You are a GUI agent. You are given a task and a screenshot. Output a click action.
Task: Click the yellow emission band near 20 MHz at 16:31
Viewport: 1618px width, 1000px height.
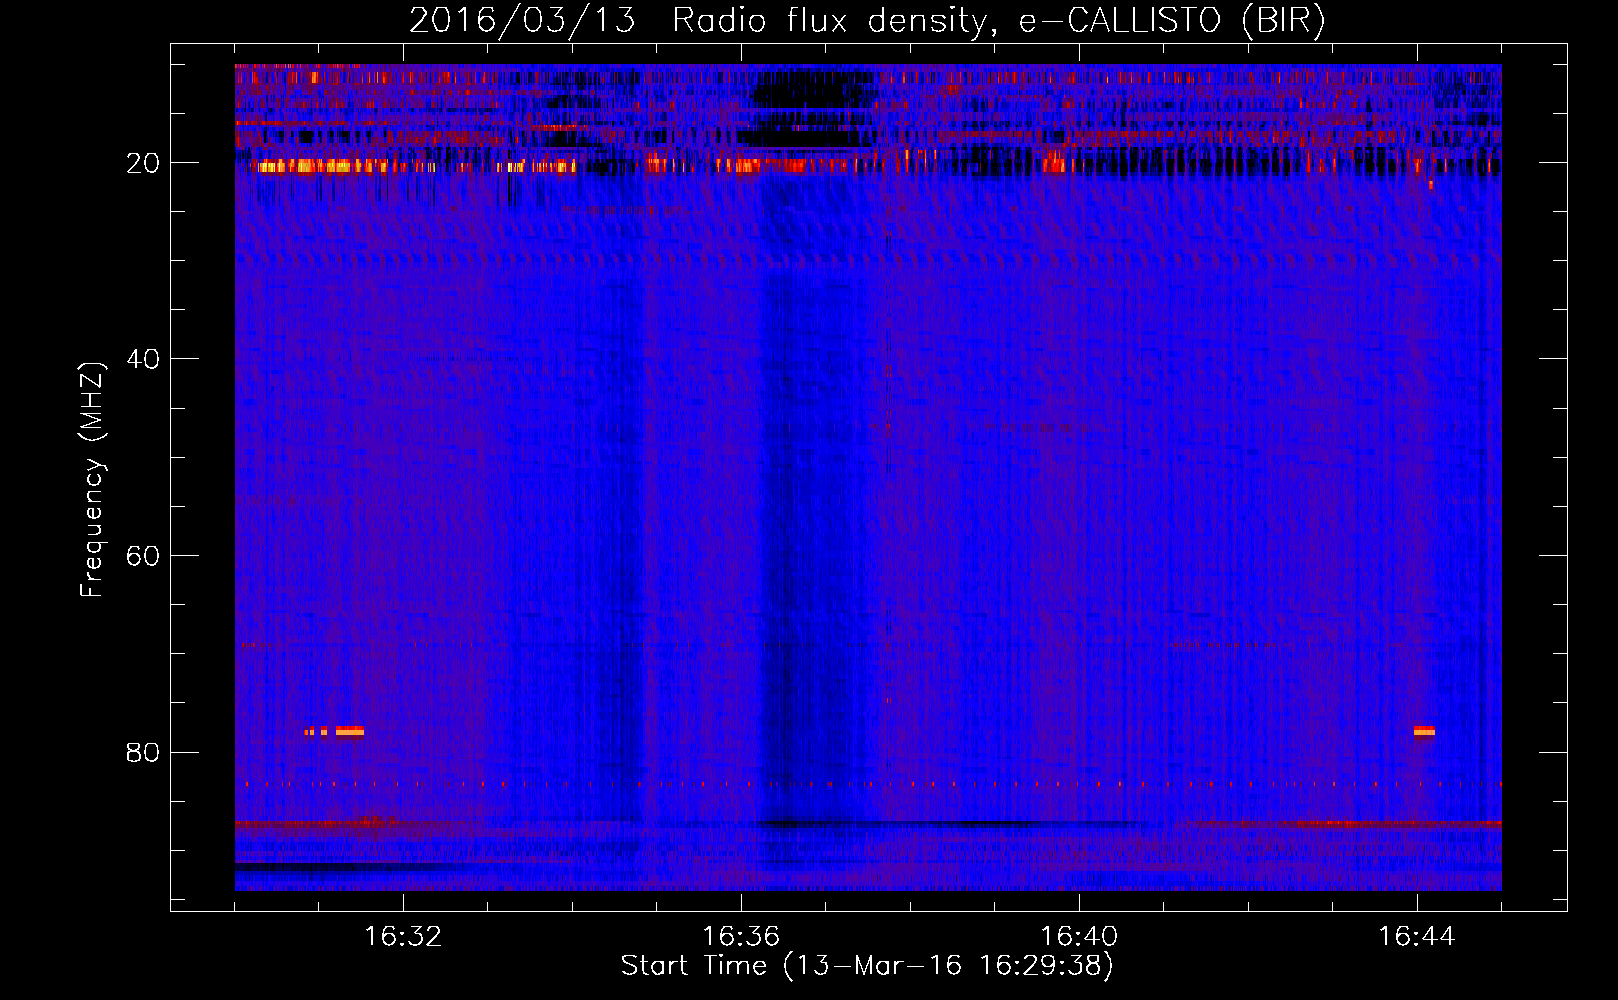(320, 166)
